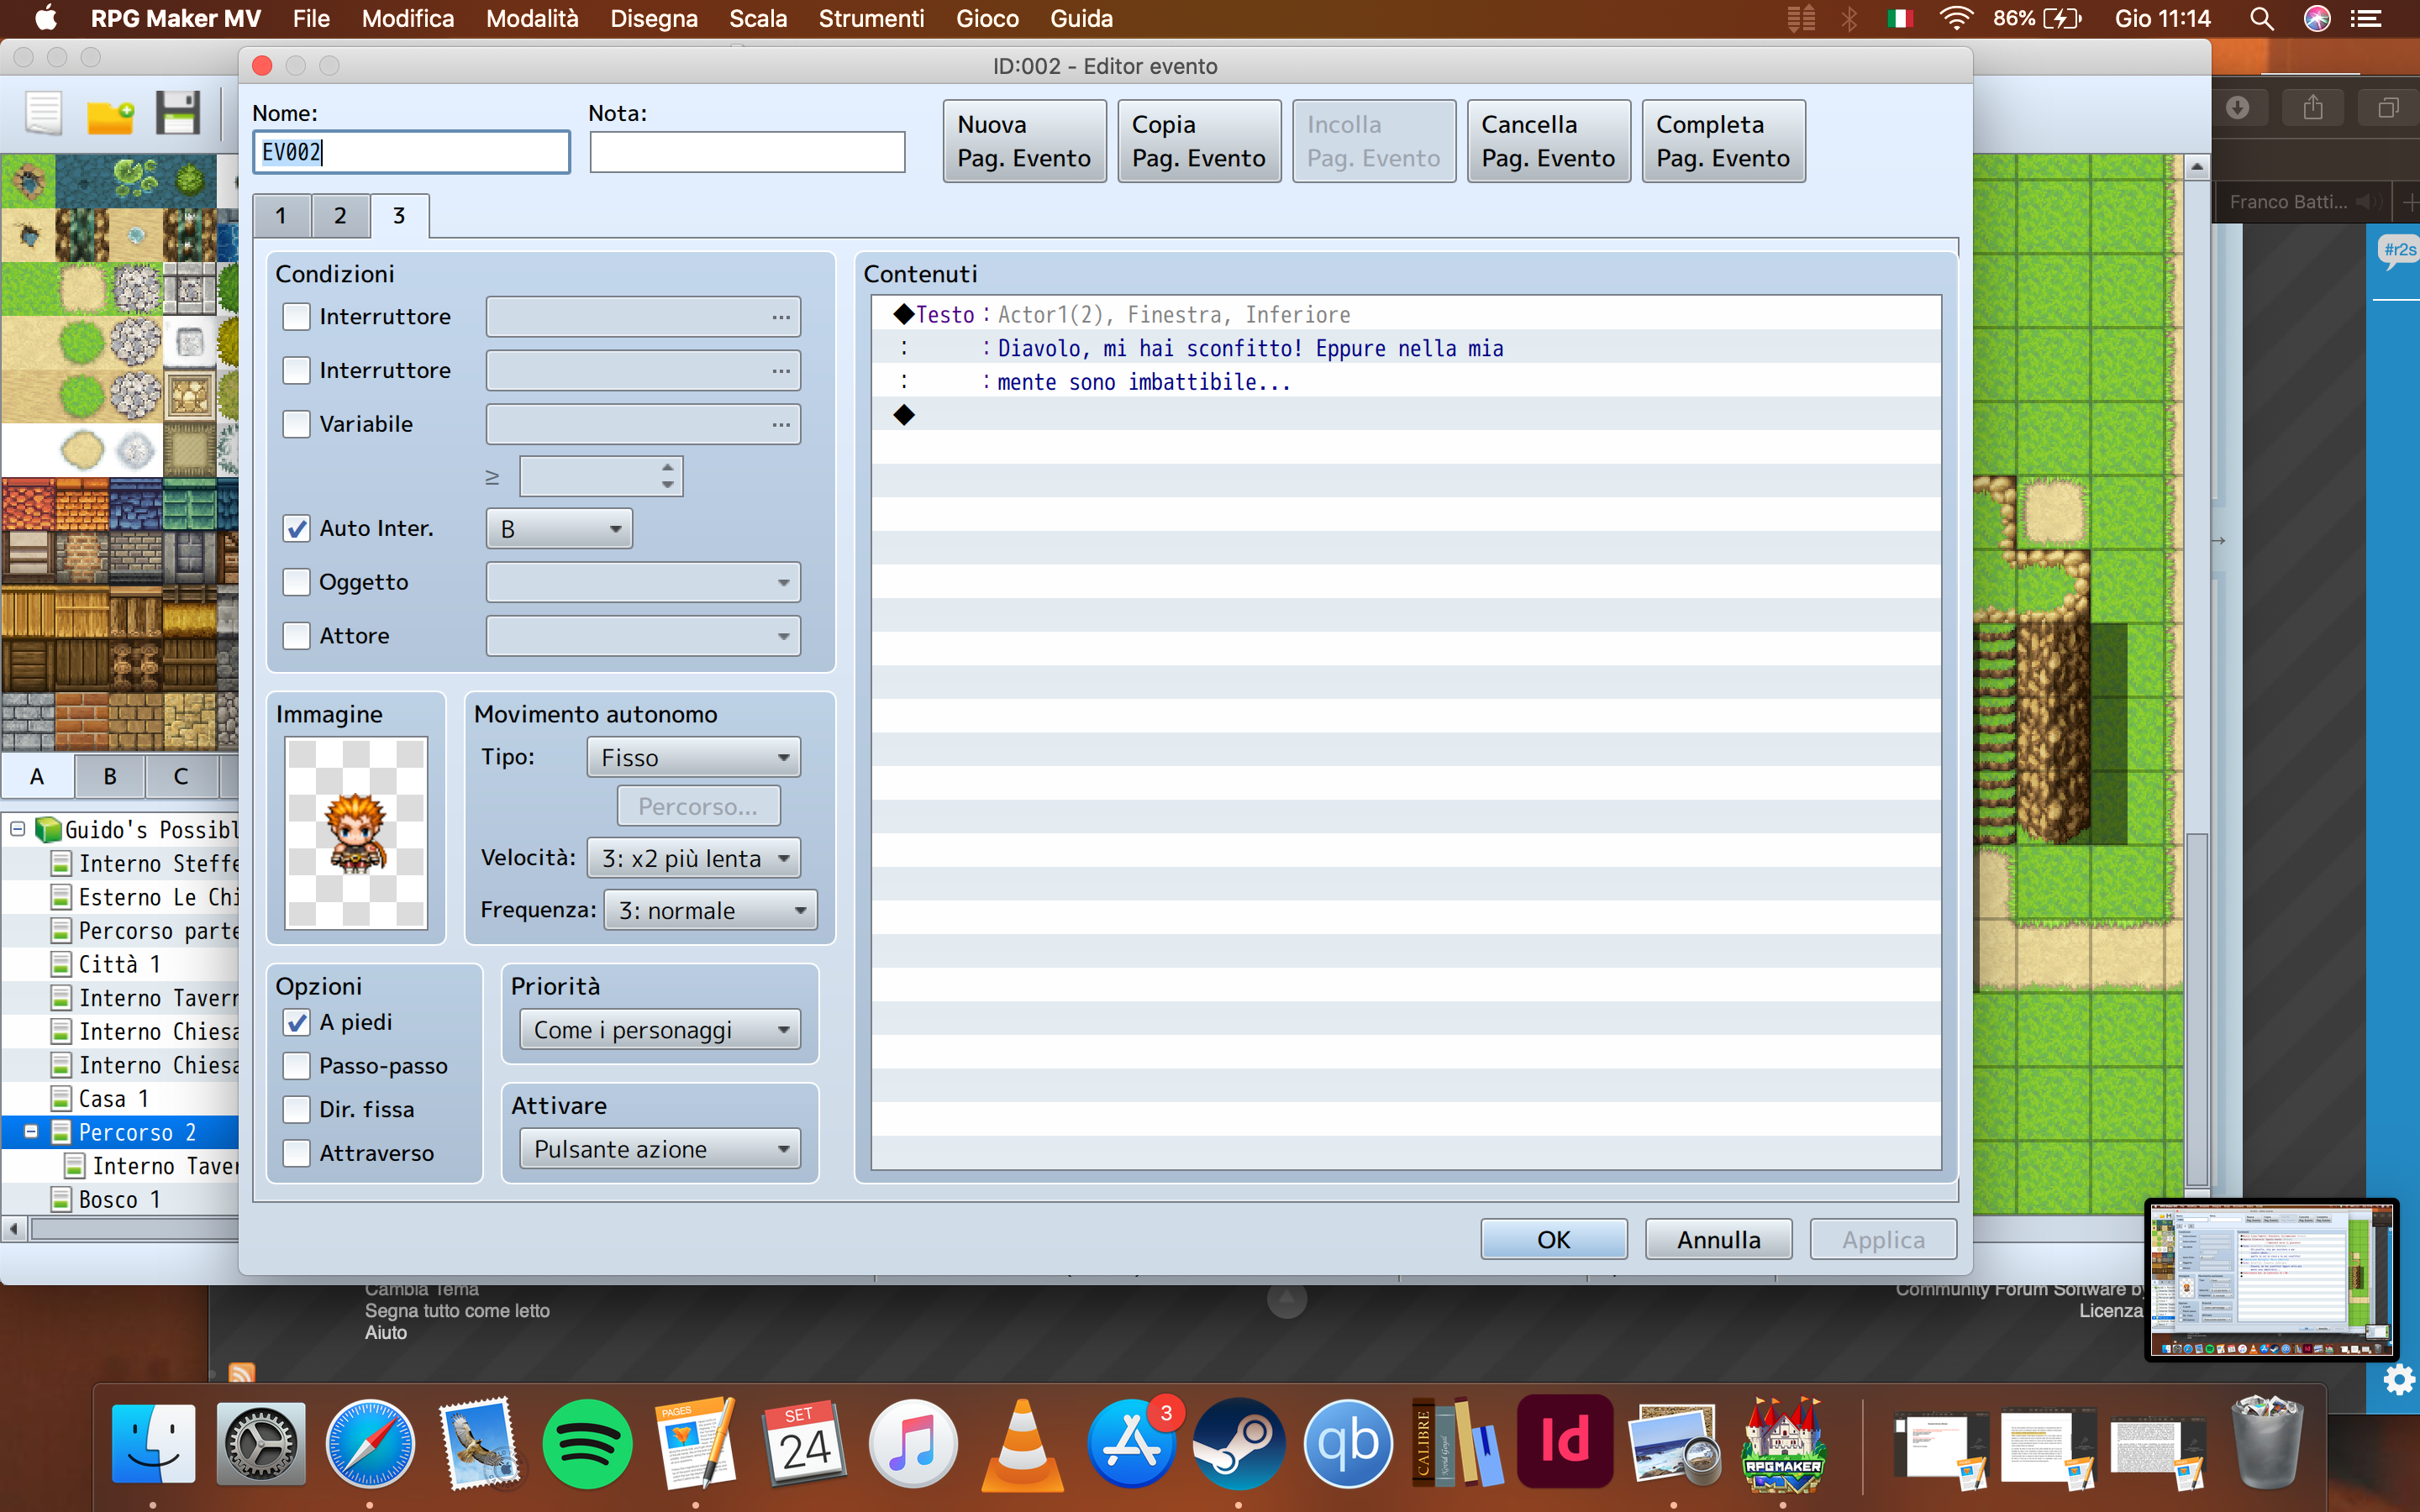
Task: Open Spotlight search magnifier icon
Action: pos(2261,19)
